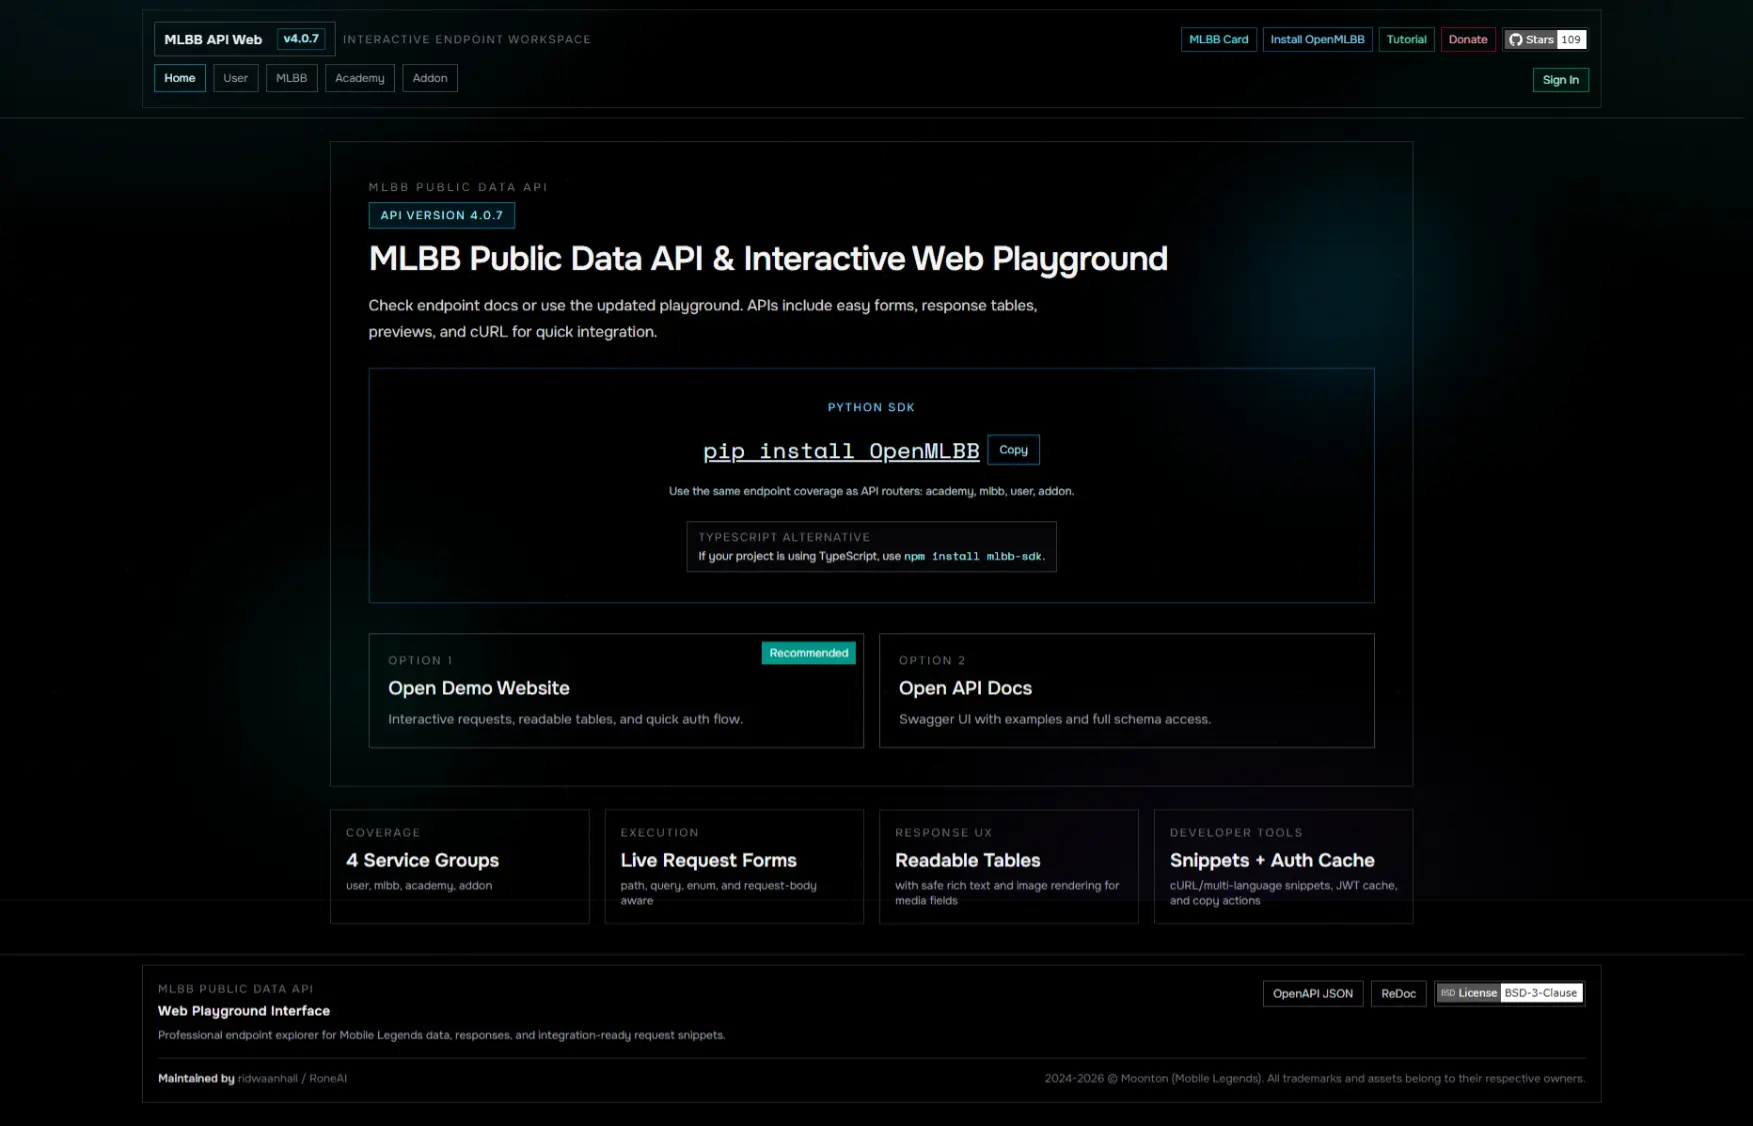This screenshot has width=1753, height=1126.
Task: Go to the Academy tab
Action: [360, 78]
